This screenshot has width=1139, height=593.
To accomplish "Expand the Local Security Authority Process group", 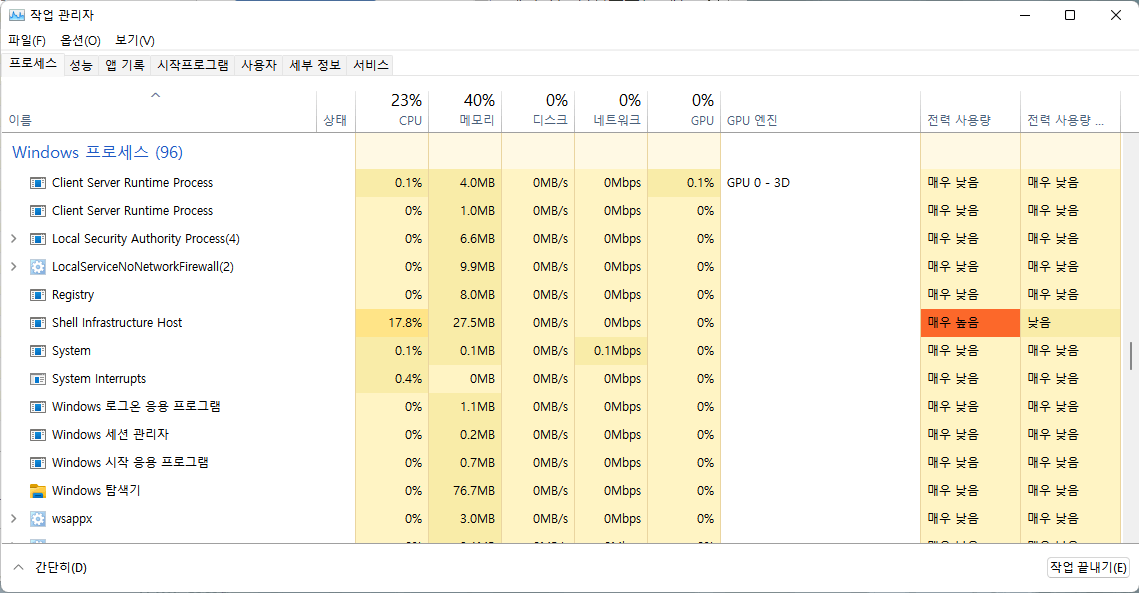I will coord(13,238).
